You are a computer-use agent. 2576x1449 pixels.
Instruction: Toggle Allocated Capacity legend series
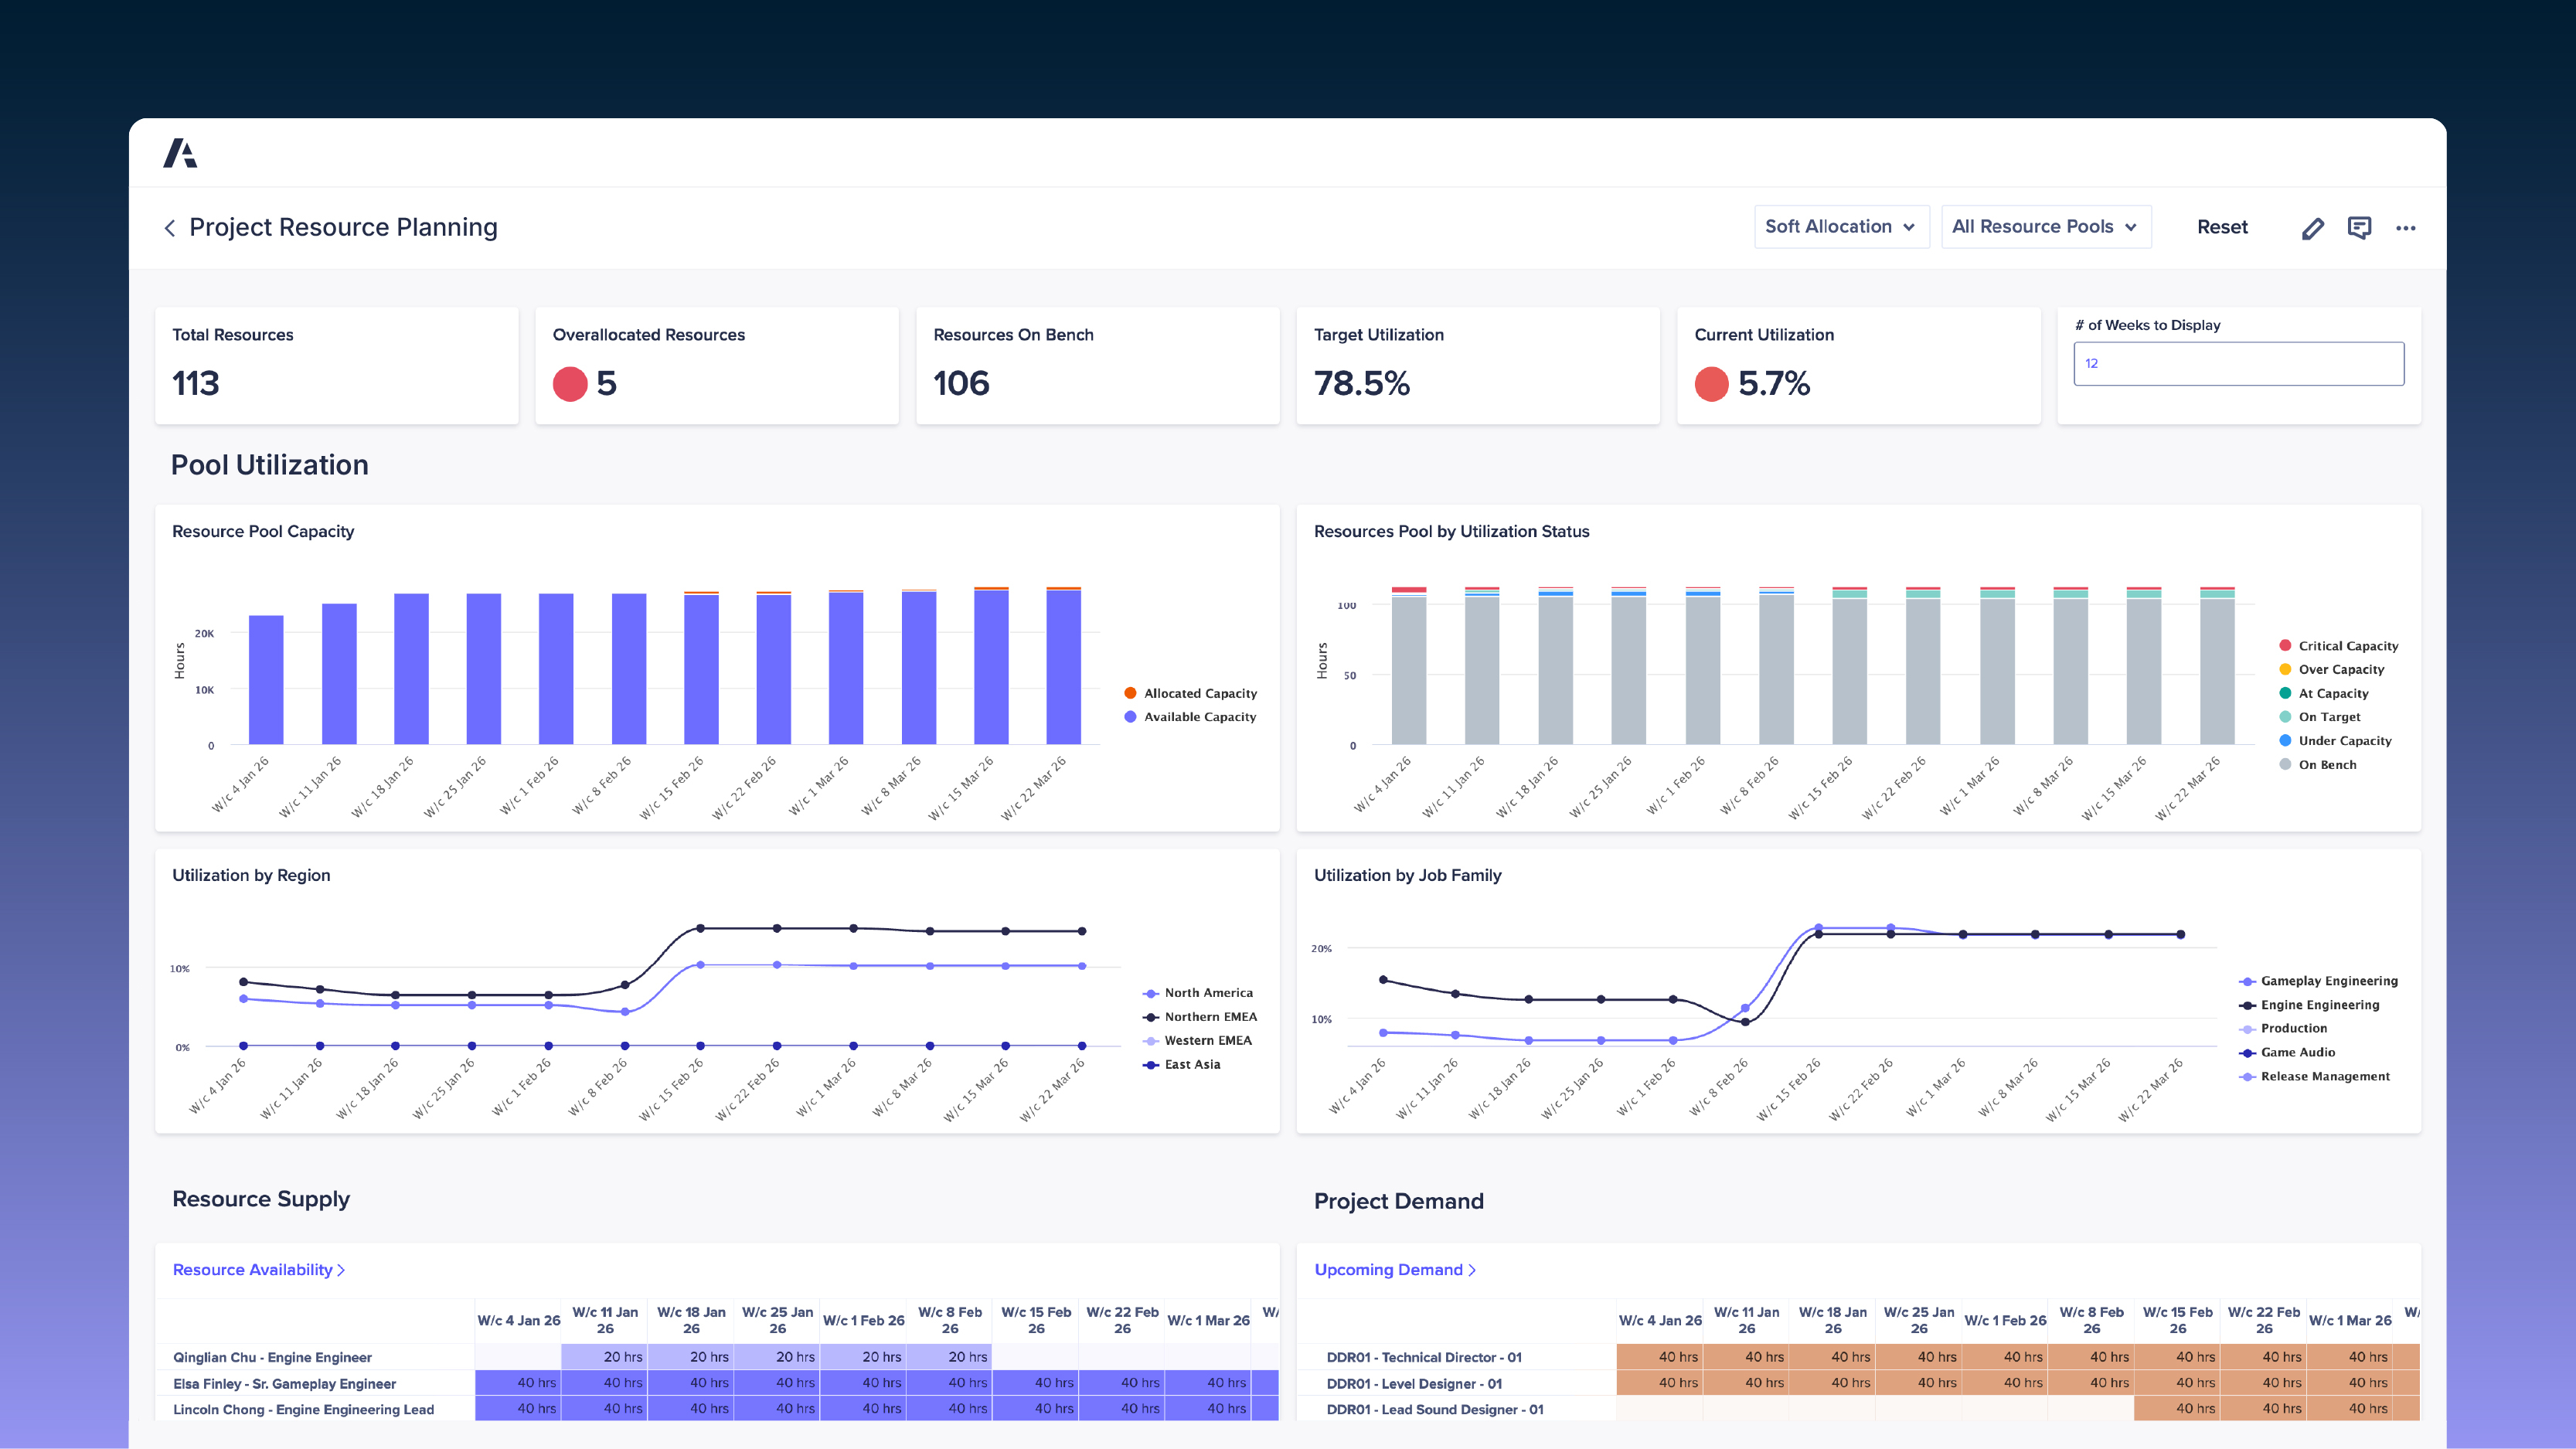[x=1199, y=693]
